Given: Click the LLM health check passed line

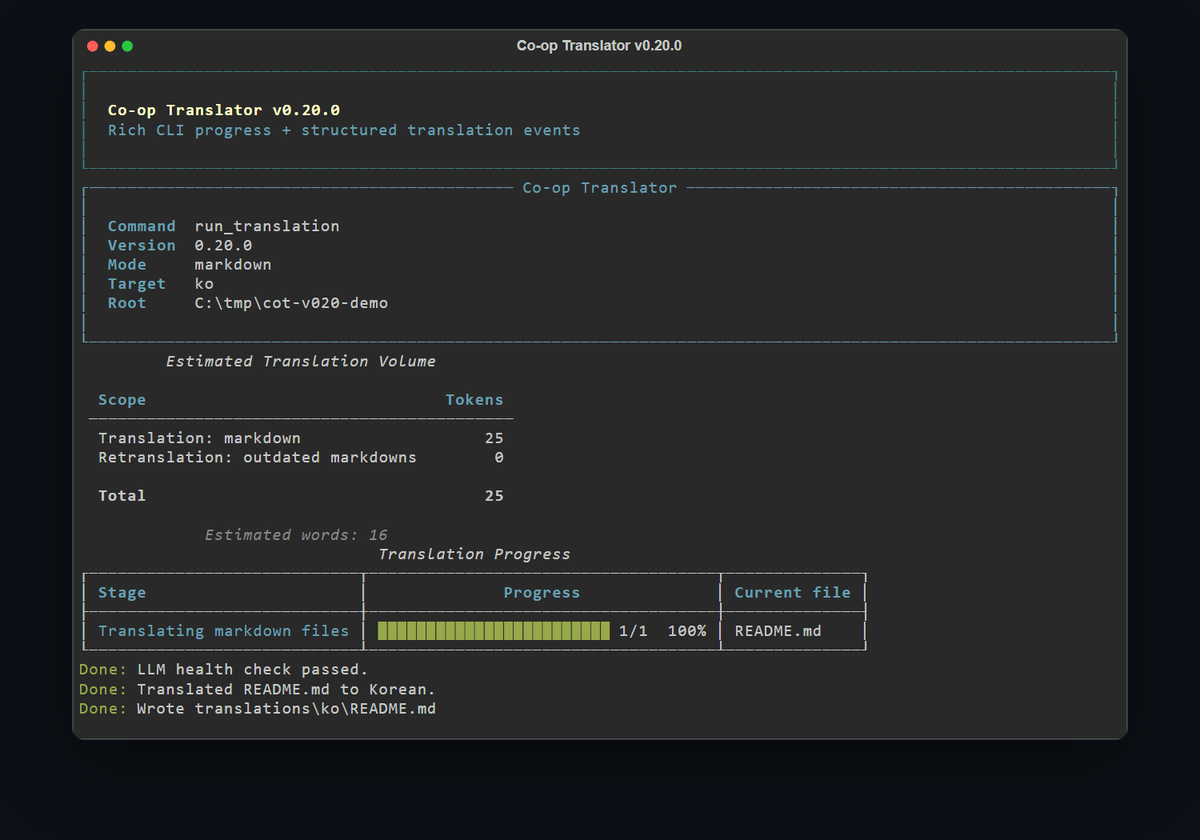Looking at the screenshot, I should (224, 670).
